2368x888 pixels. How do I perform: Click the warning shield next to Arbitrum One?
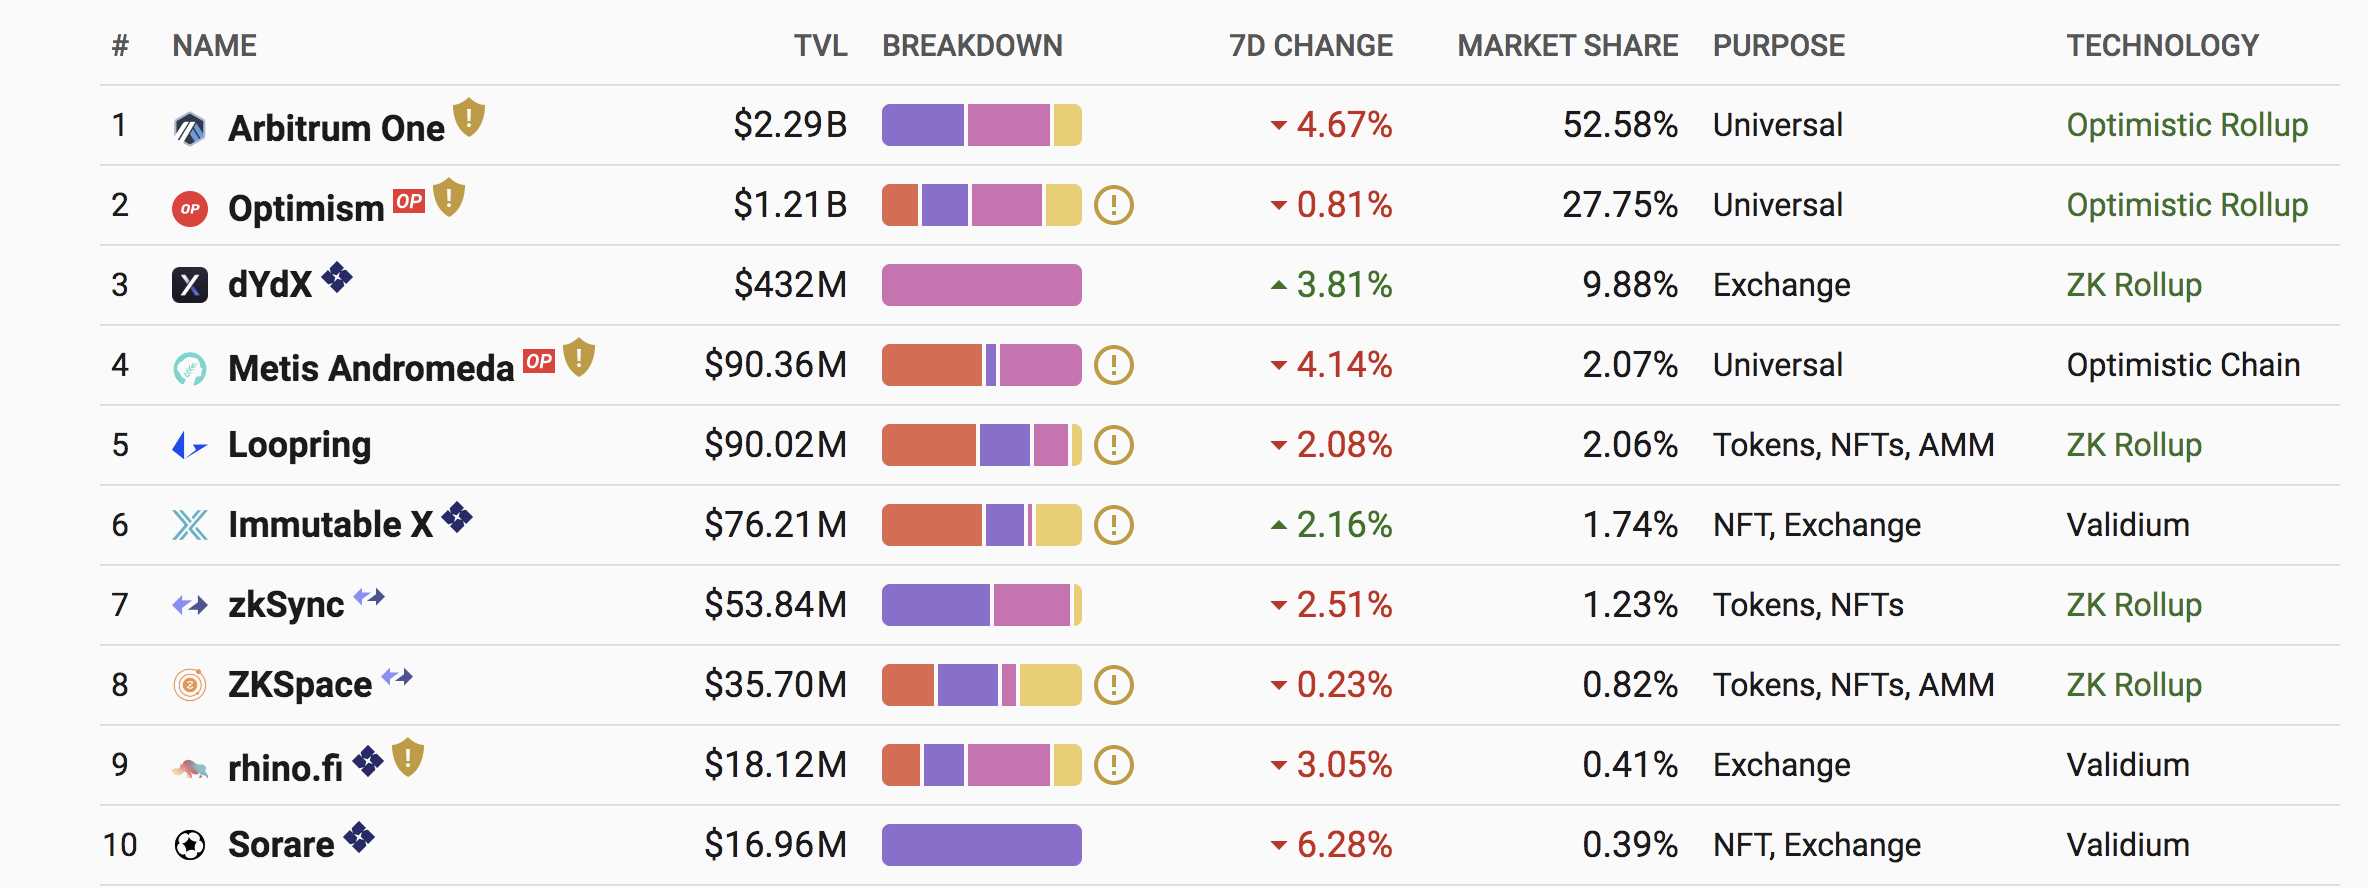tap(469, 118)
